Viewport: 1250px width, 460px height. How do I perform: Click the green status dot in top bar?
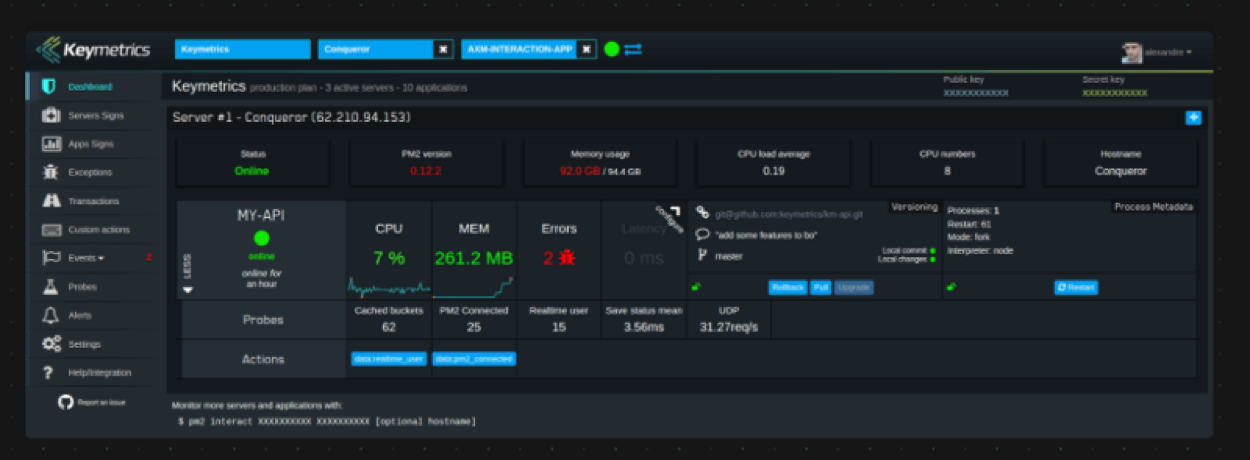pos(612,48)
